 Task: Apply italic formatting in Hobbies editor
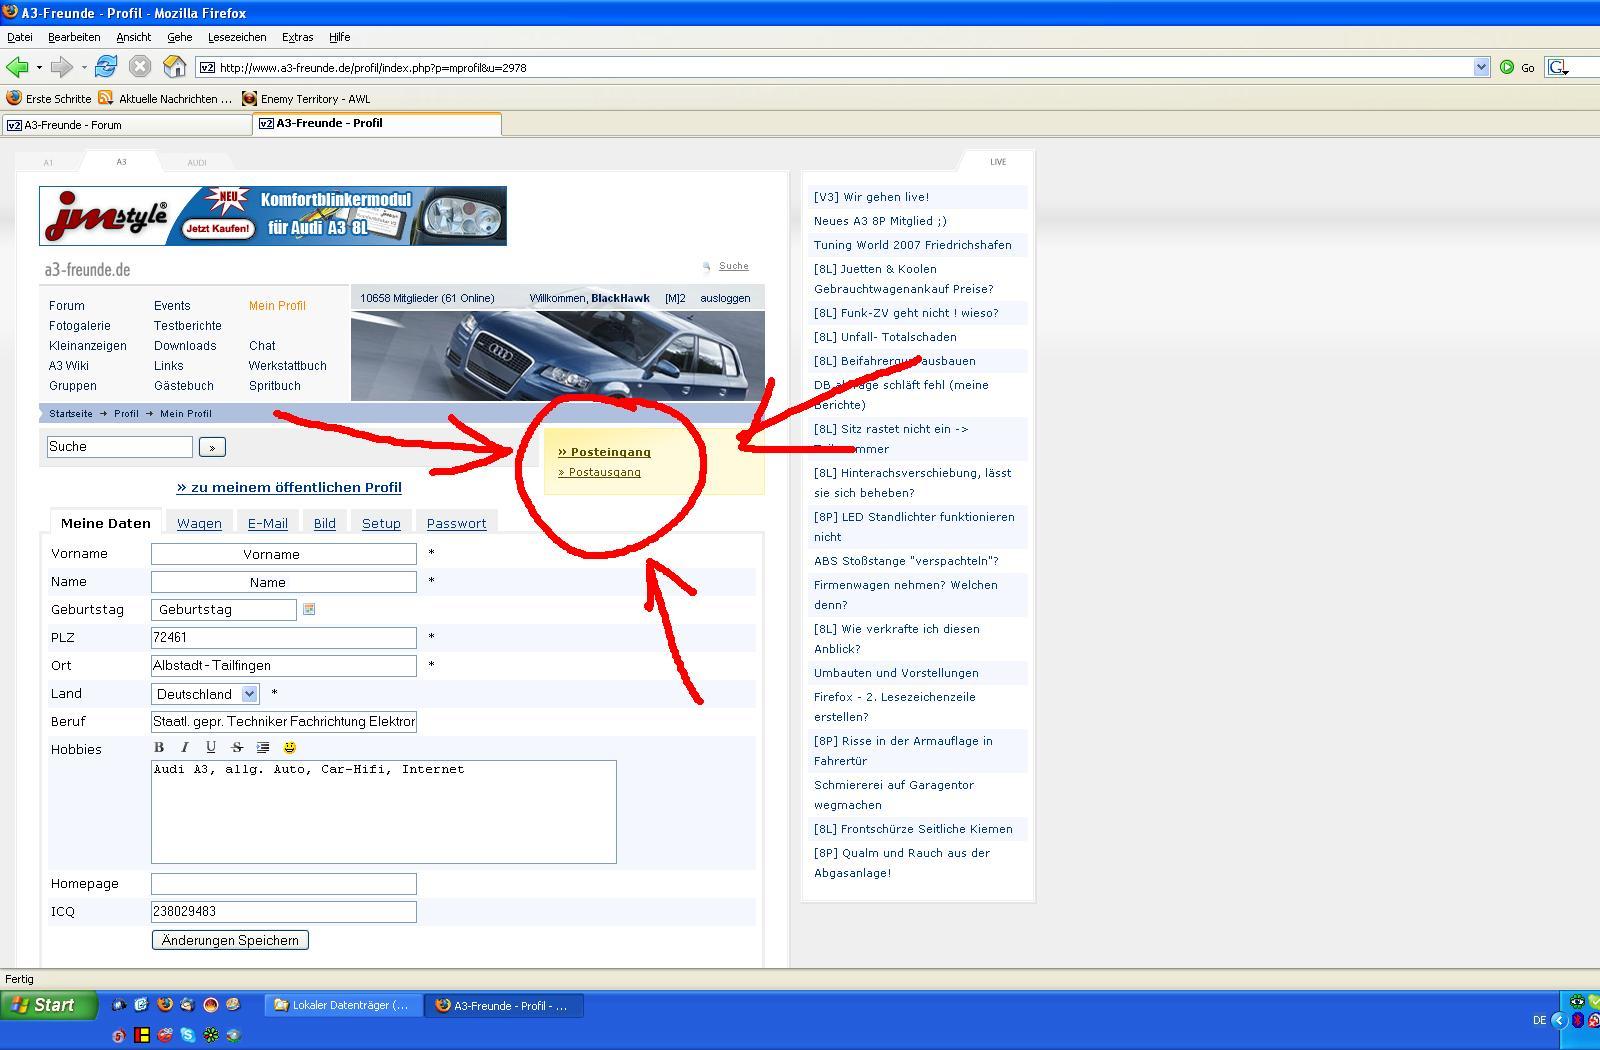[185, 747]
